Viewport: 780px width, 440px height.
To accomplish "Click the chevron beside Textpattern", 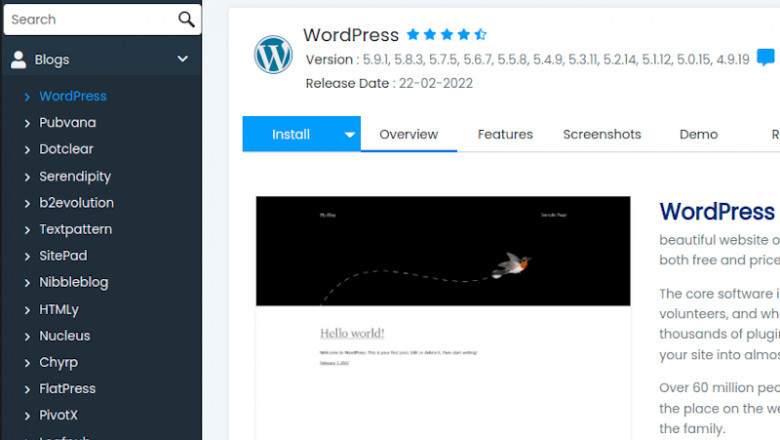I will (x=27, y=230).
